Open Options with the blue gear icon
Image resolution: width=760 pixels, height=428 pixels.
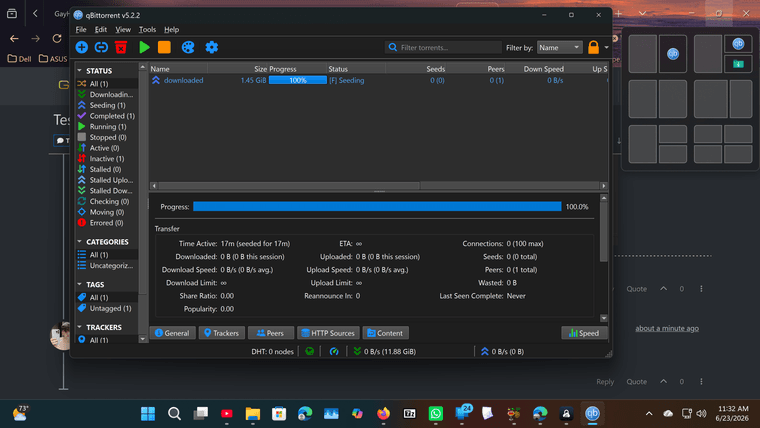211,47
